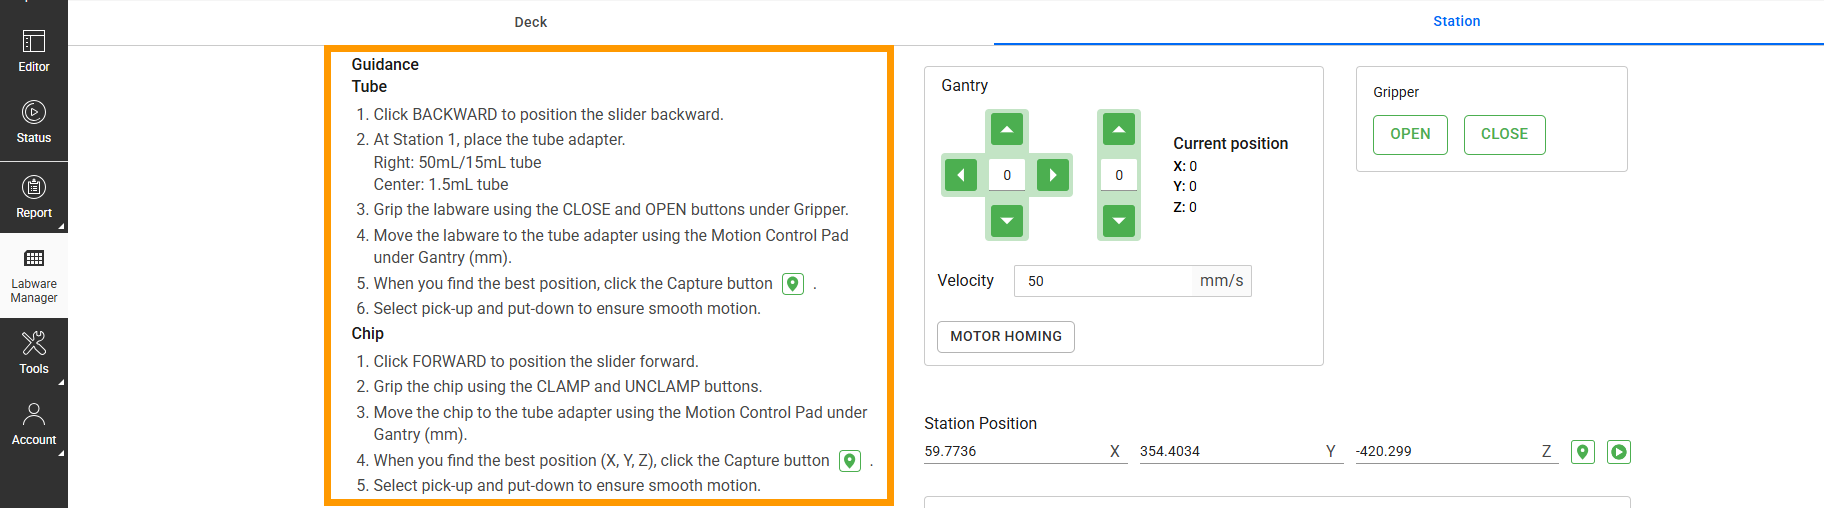Select the Station tab
This screenshot has width=1824, height=508.
pyautogui.click(x=1456, y=21)
